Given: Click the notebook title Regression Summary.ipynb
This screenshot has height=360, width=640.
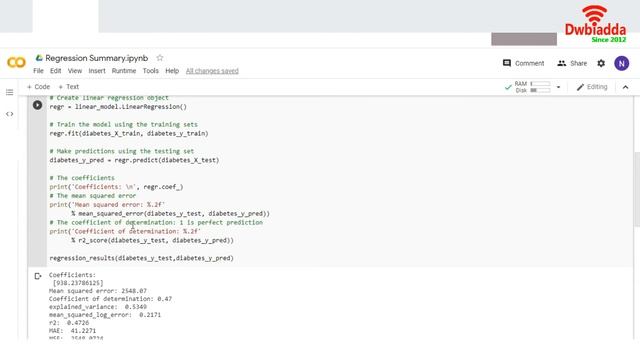Looking at the screenshot, I should (97, 58).
